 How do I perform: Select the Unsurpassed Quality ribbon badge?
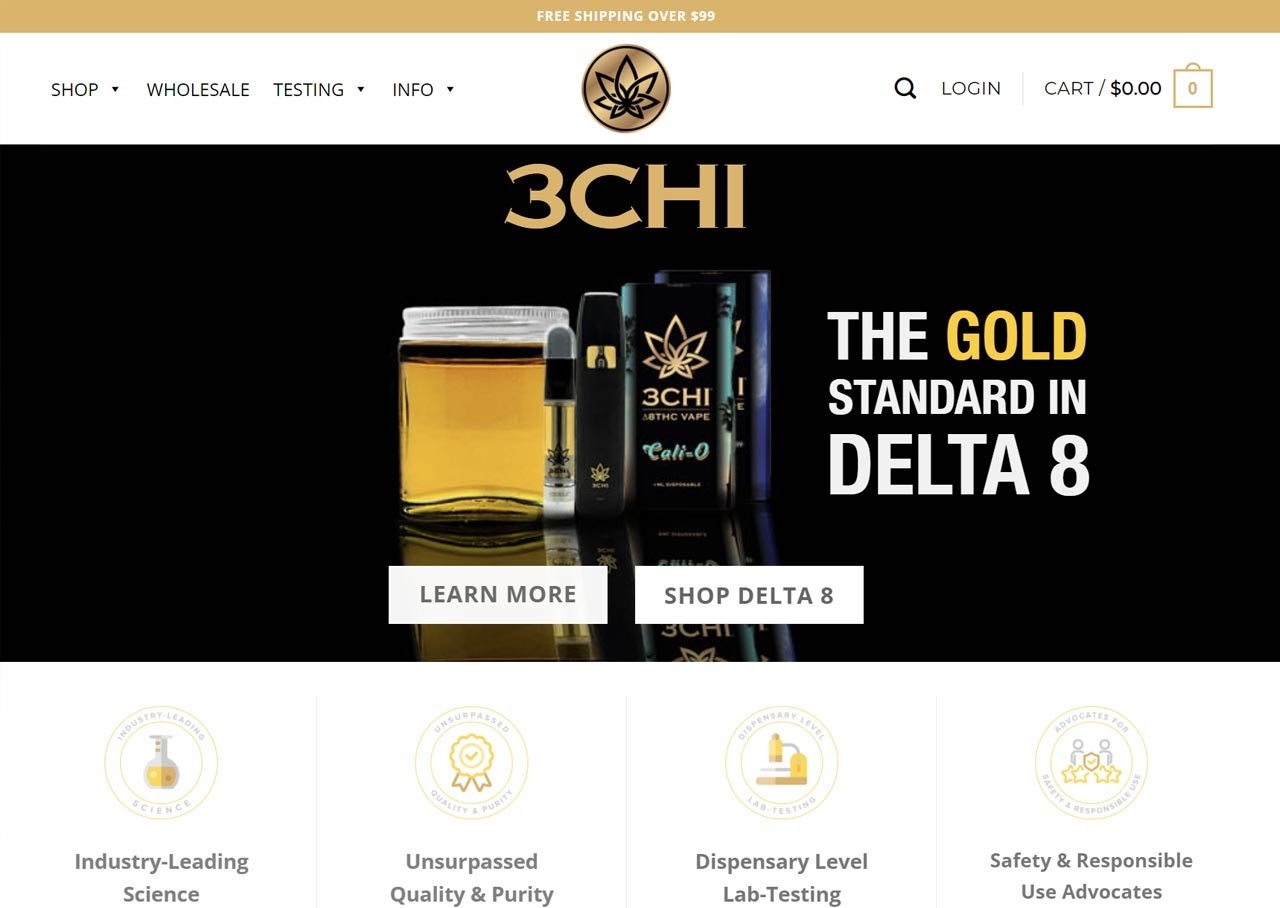(471, 763)
